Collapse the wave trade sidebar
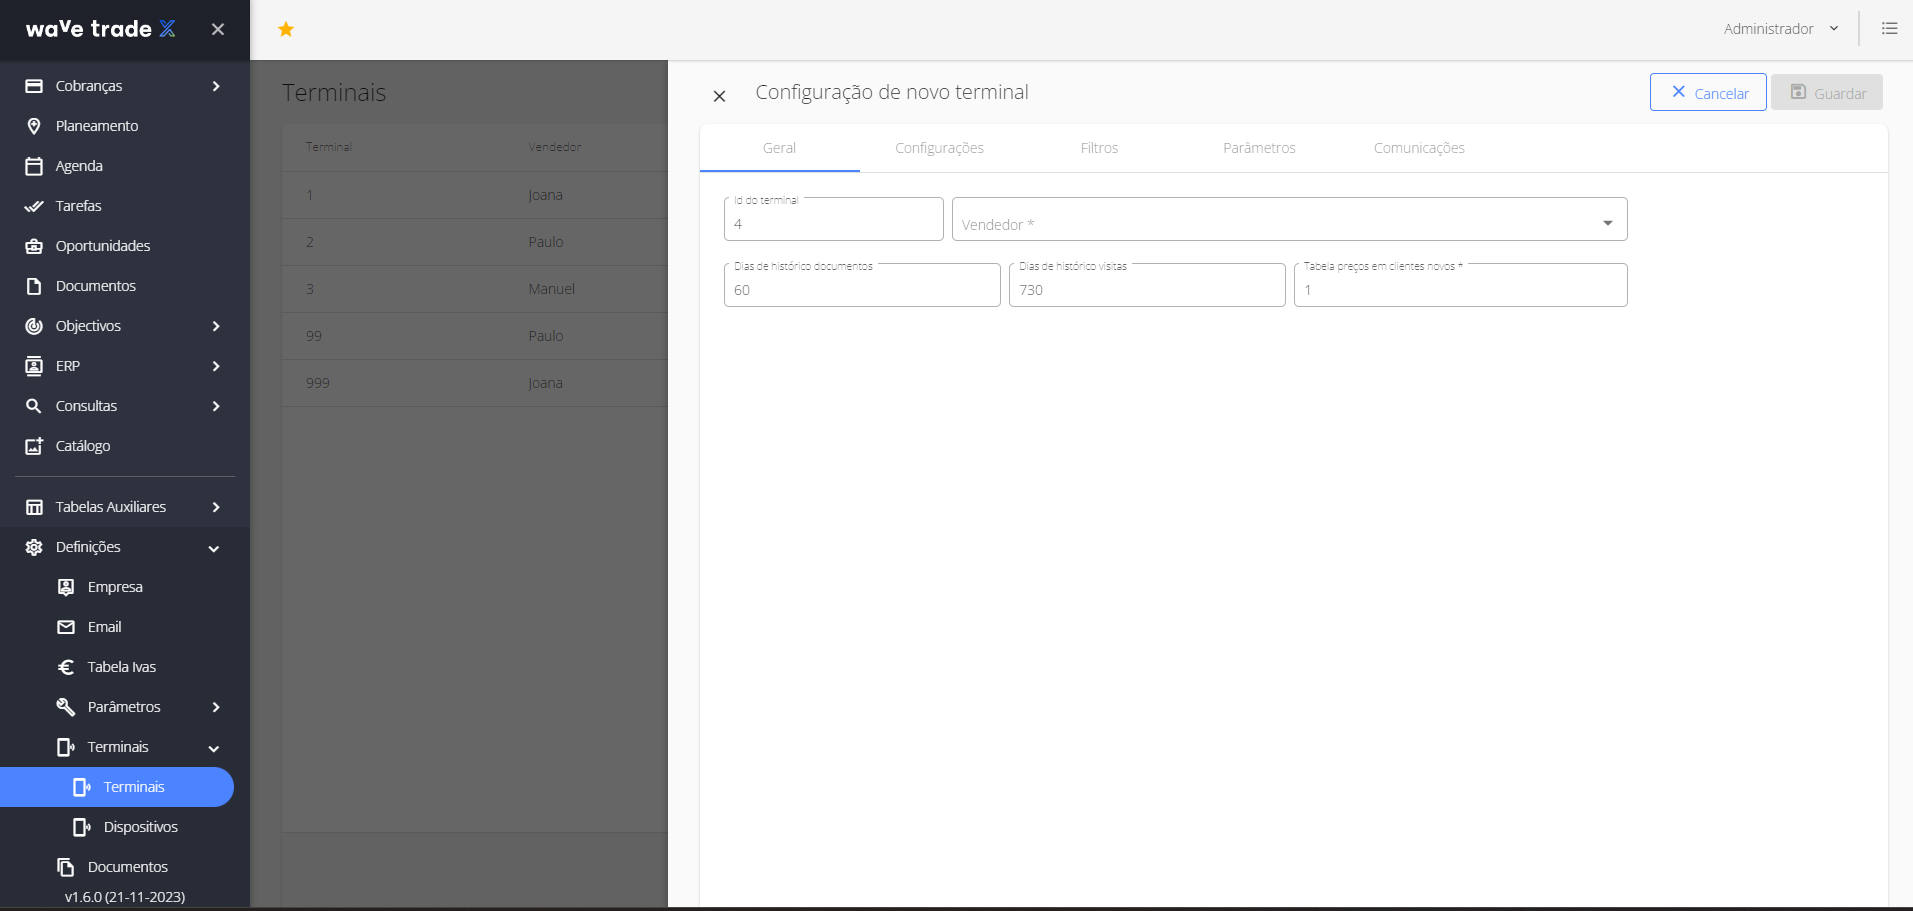Image resolution: width=1913 pixels, height=911 pixels. [218, 30]
